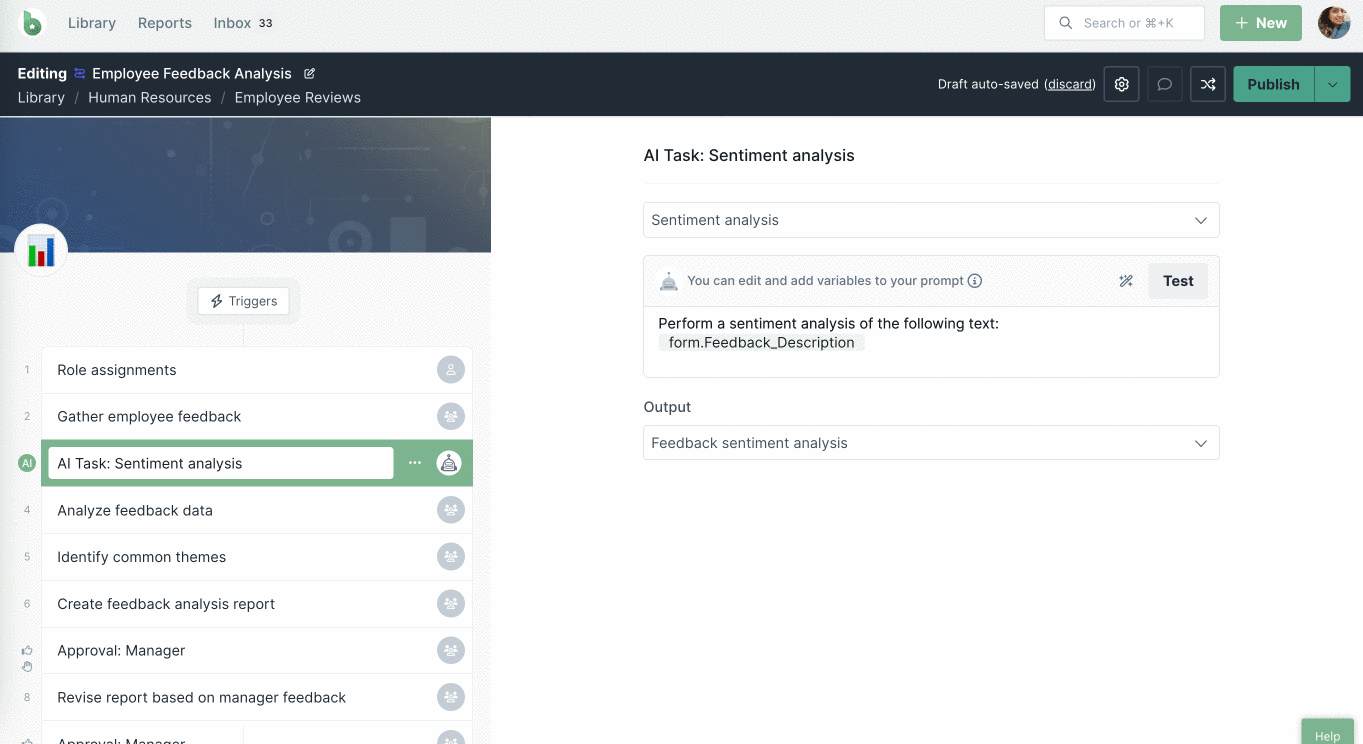Open the workflow settings gear icon

point(1121,84)
